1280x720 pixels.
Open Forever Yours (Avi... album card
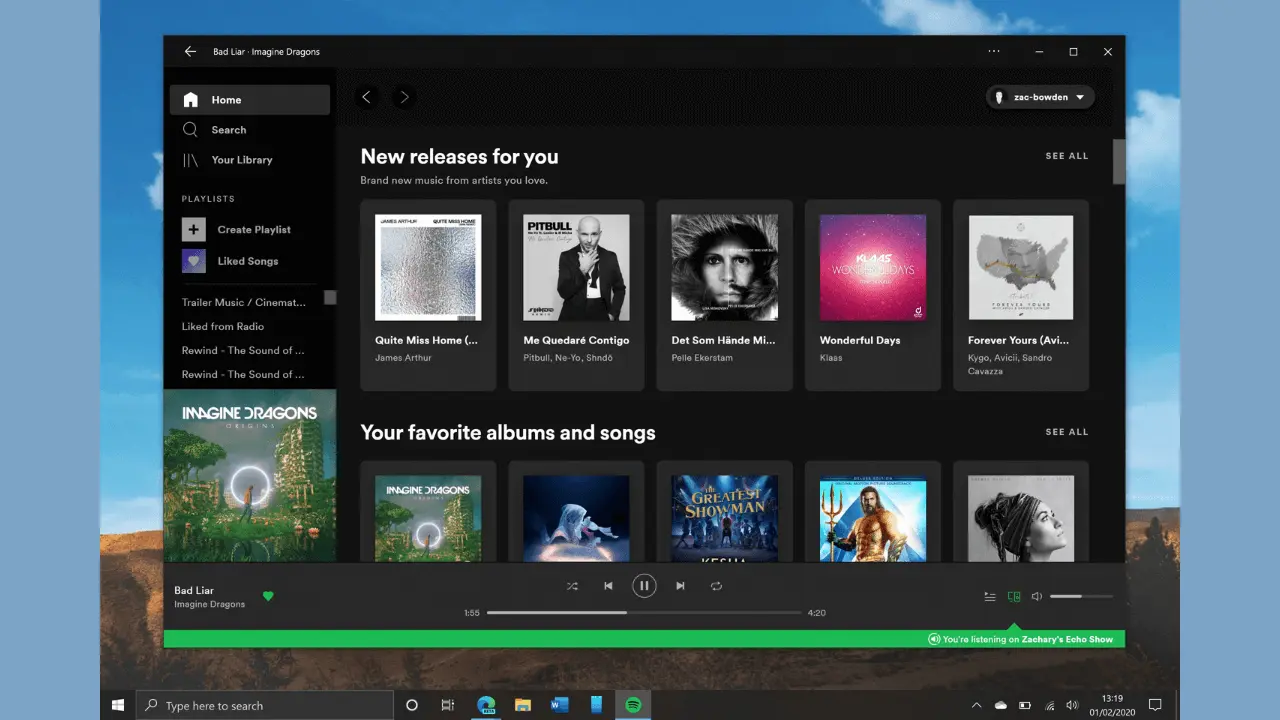(x=1020, y=295)
